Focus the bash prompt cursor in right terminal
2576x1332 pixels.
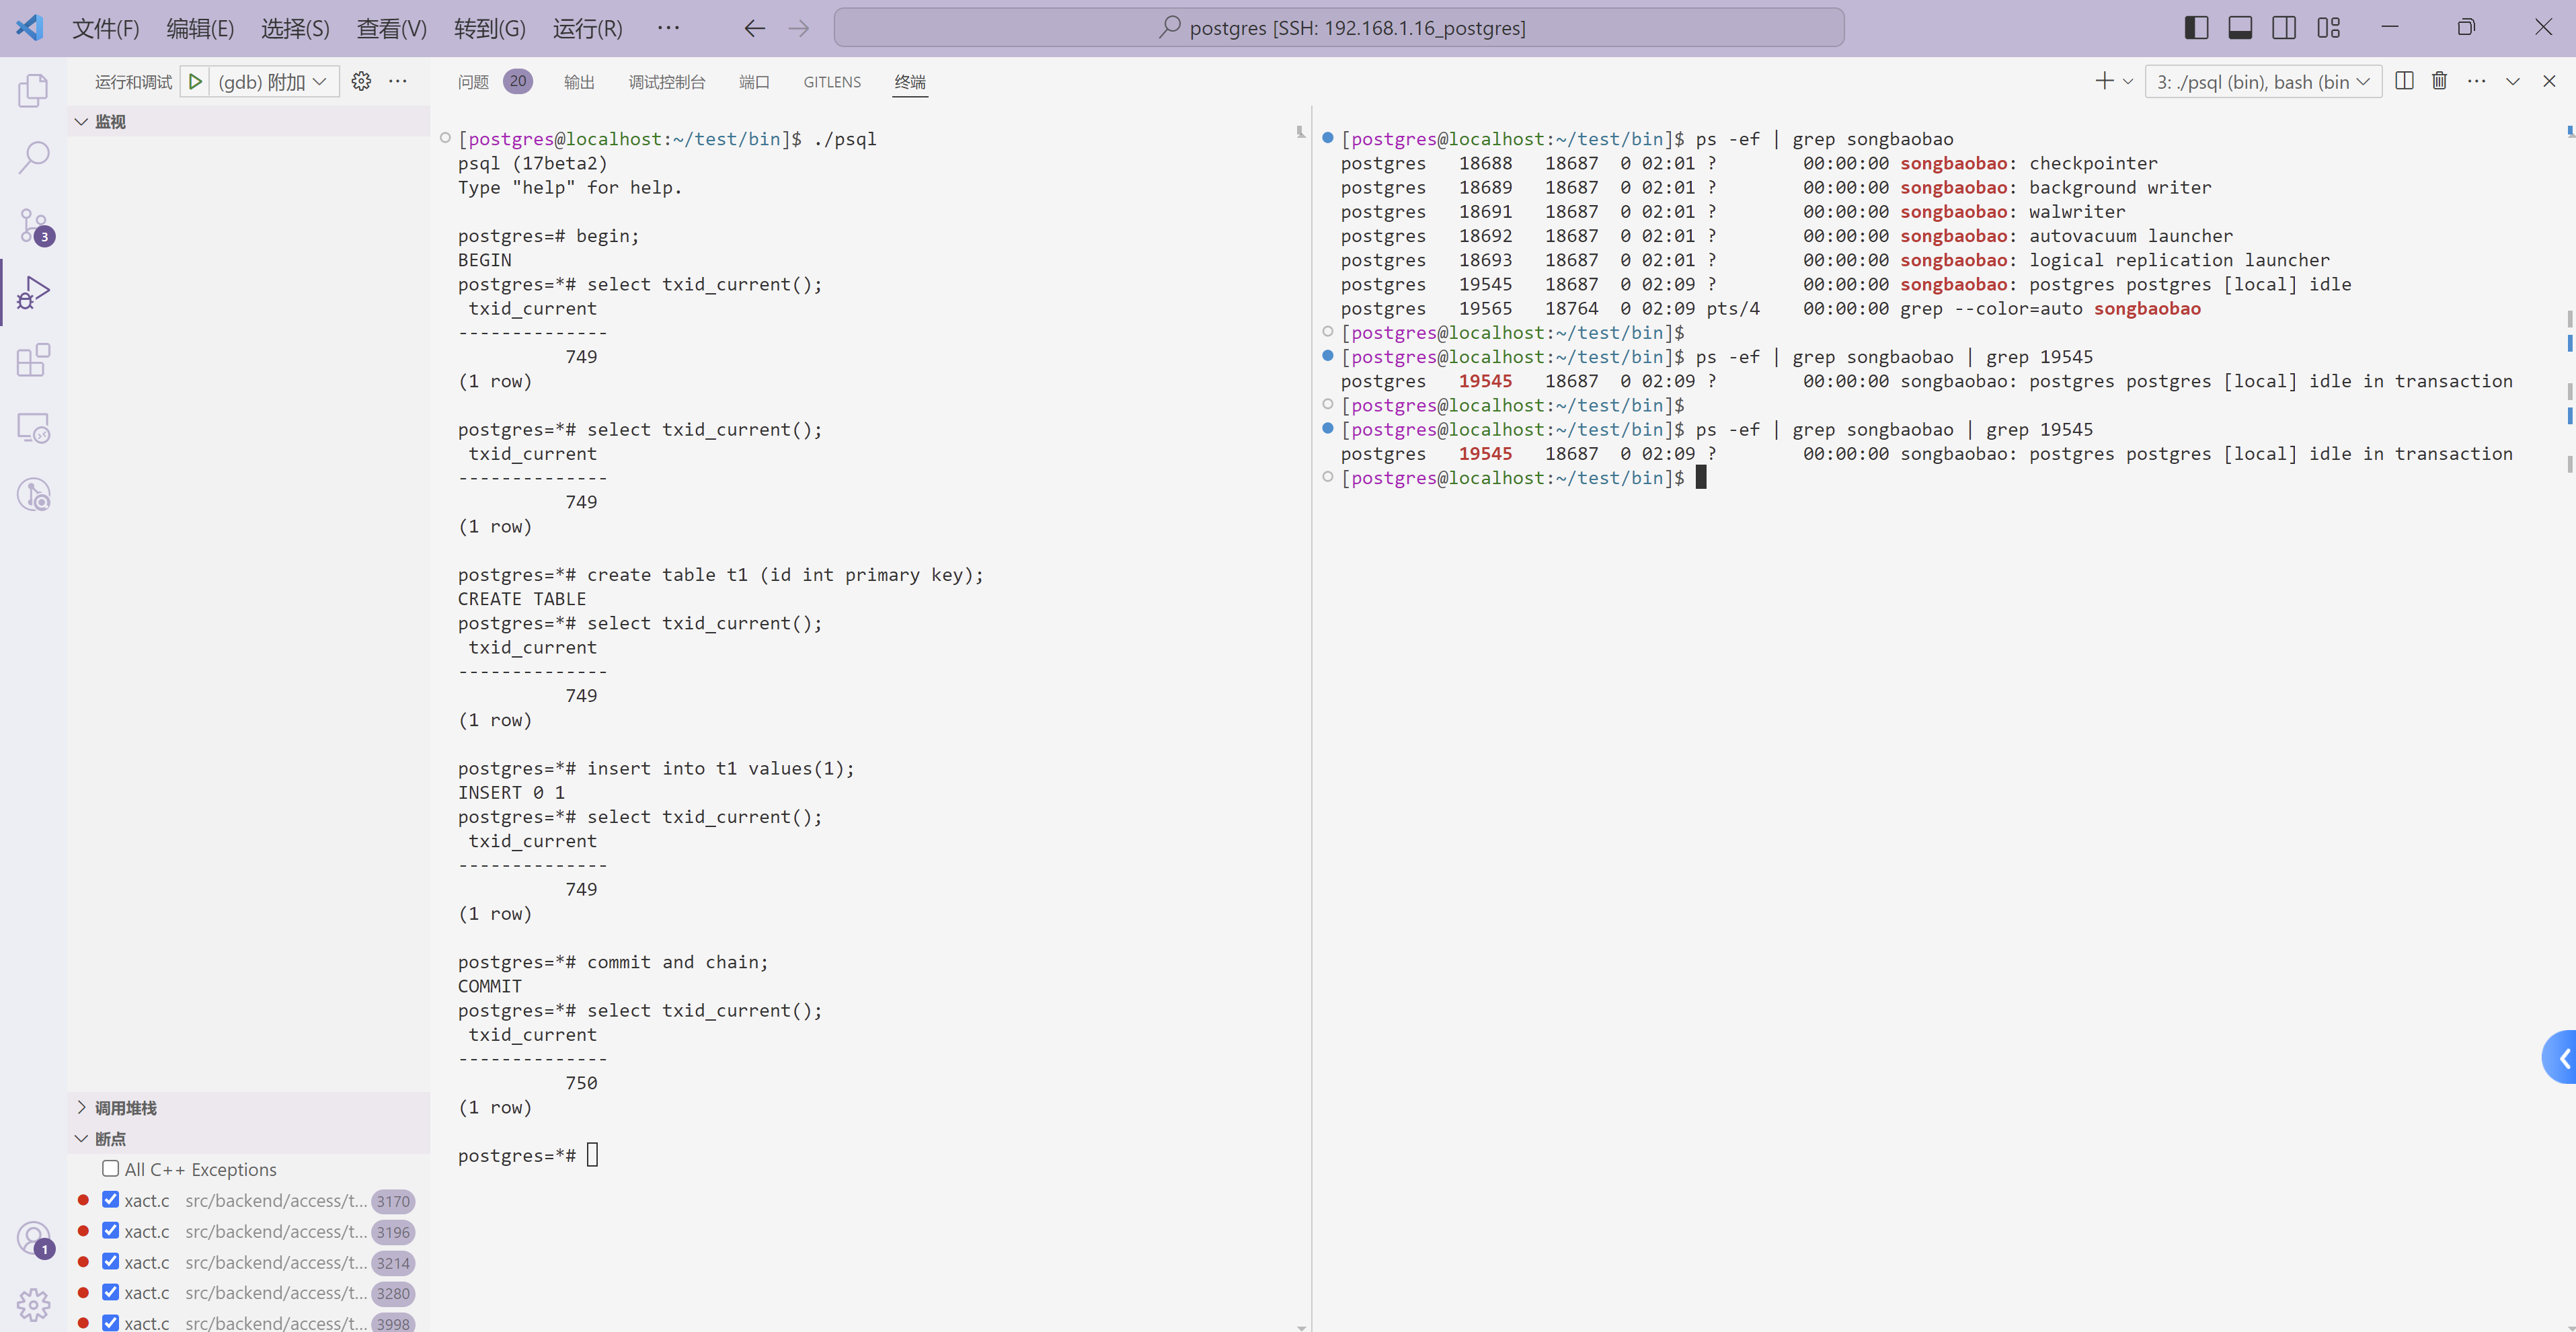coord(1701,477)
